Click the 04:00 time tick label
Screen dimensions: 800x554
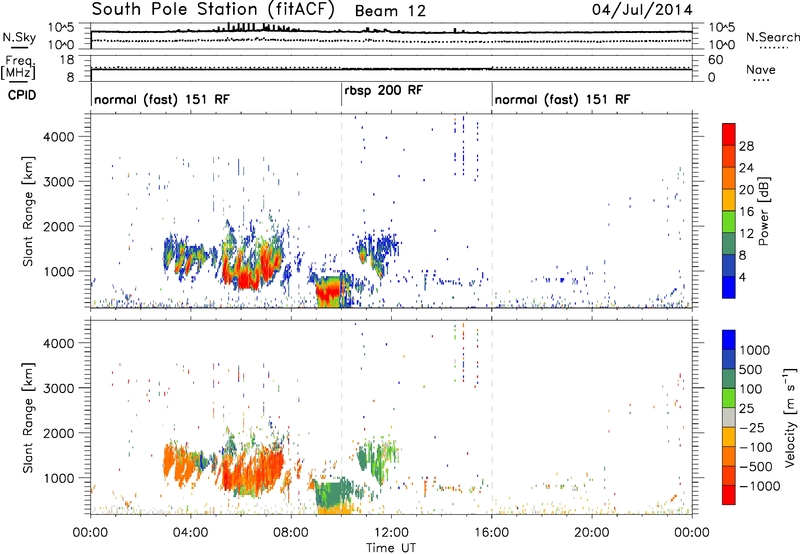coord(190,533)
